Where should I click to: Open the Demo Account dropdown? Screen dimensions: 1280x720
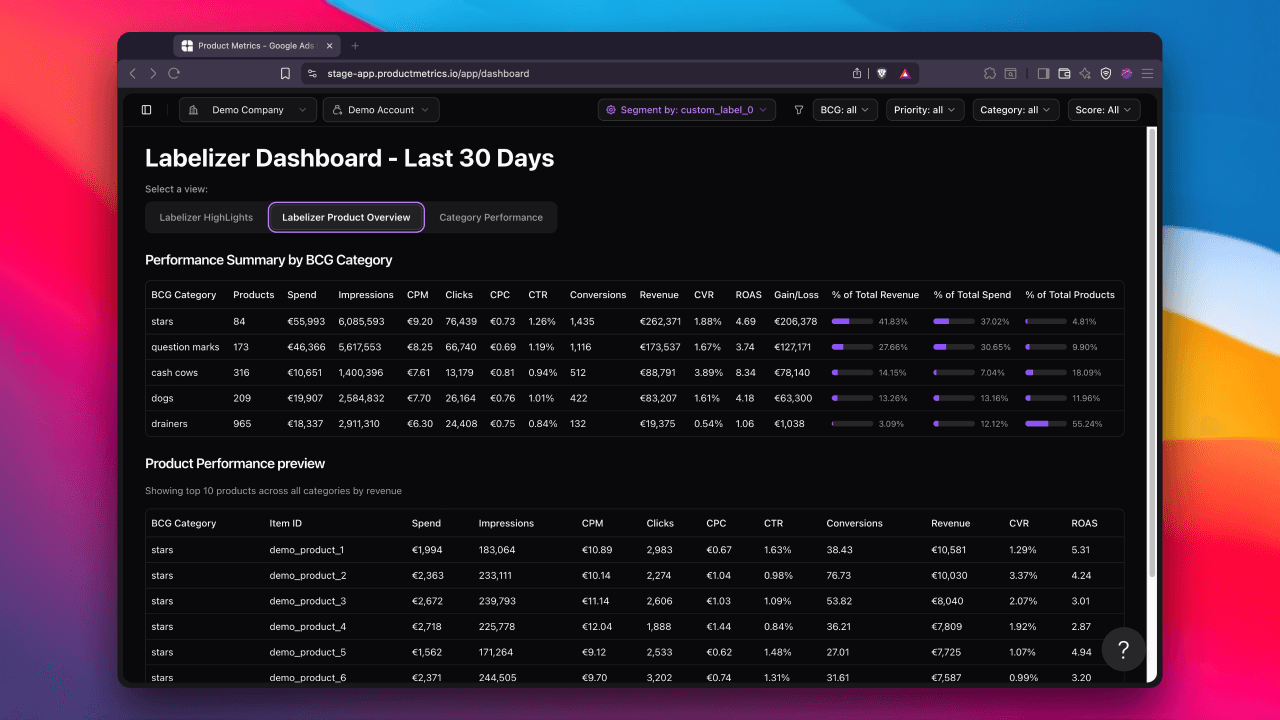coord(381,110)
